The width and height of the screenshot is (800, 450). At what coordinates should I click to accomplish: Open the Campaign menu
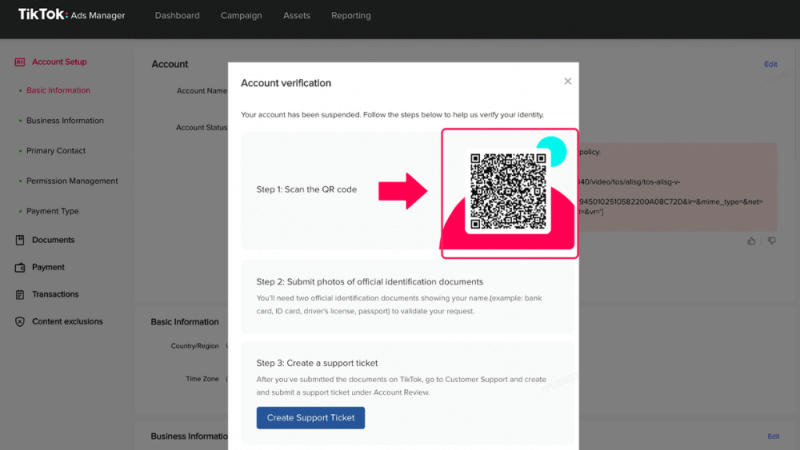pyautogui.click(x=241, y=16)
